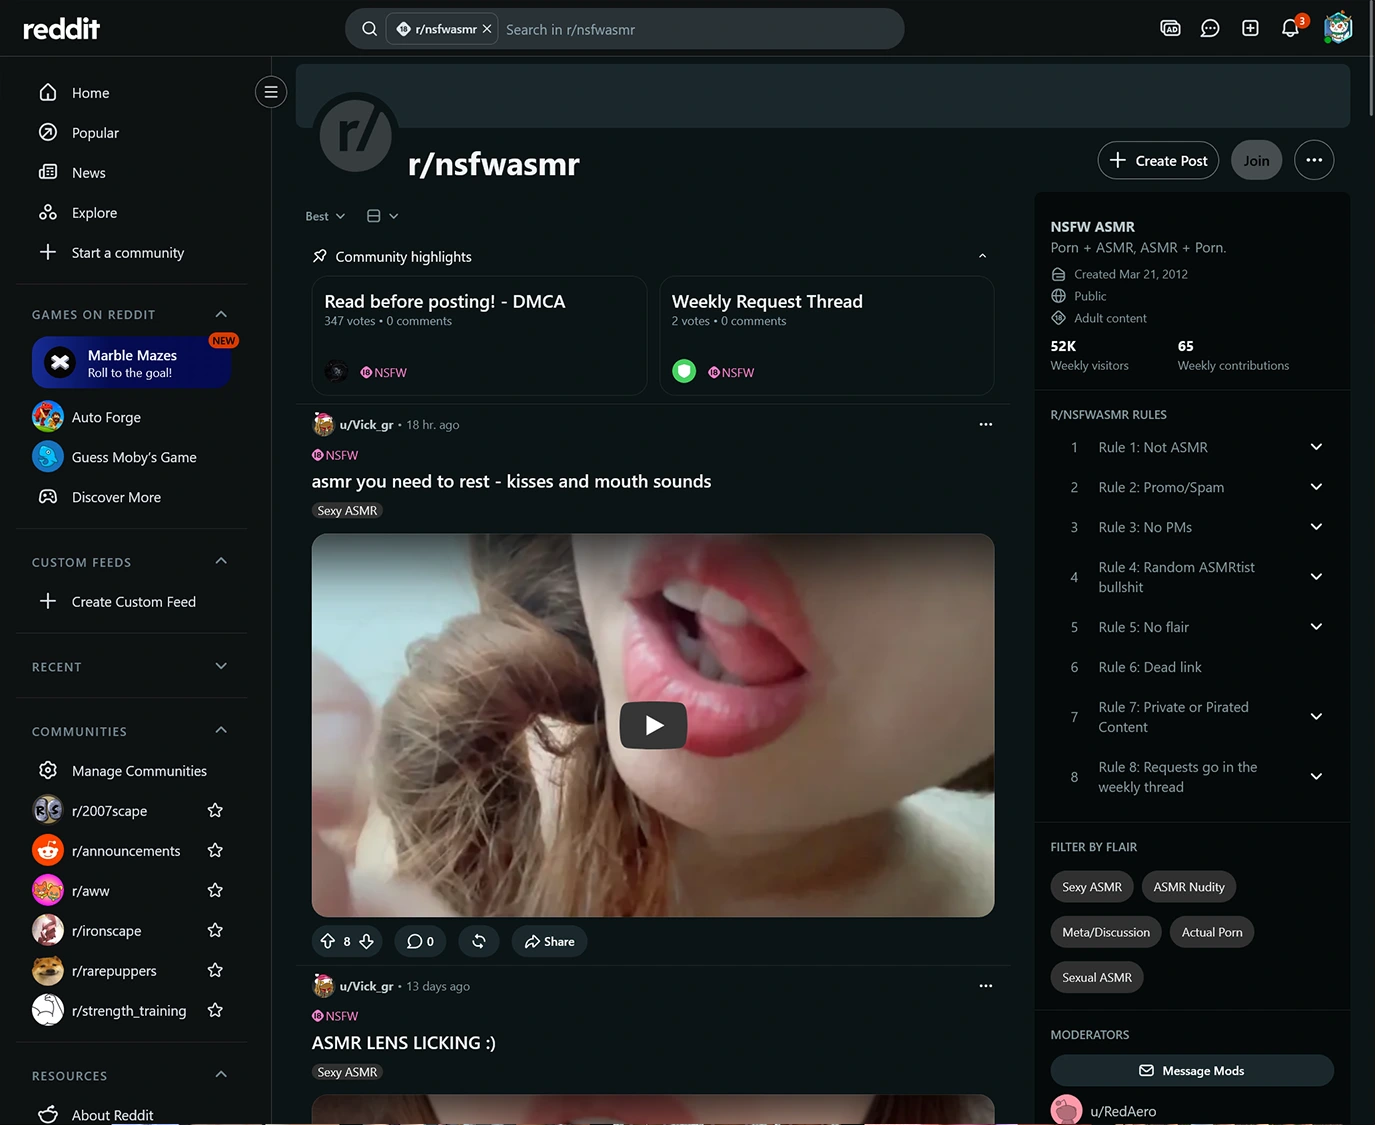Click the search magnifier icon

[x=369, y=29]
